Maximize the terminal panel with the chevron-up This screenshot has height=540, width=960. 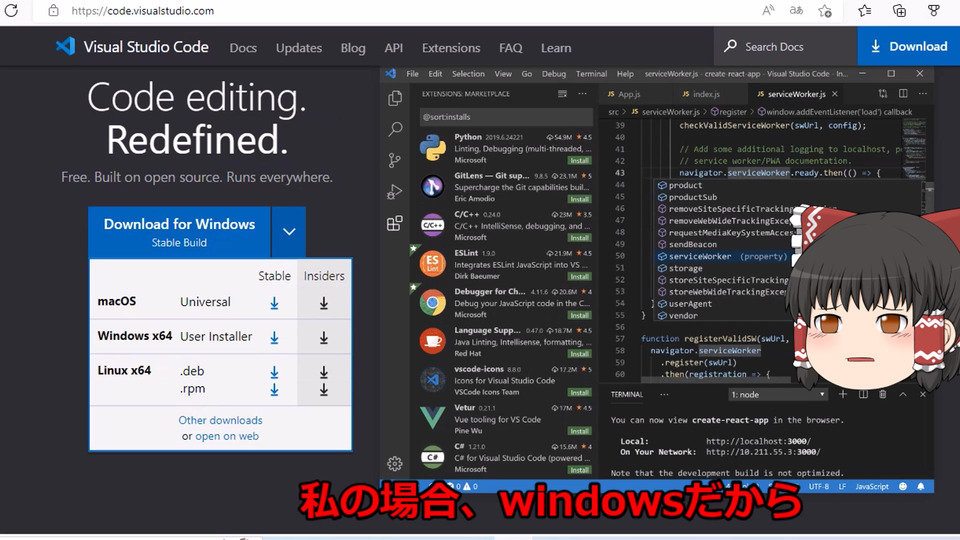[903, 394]
